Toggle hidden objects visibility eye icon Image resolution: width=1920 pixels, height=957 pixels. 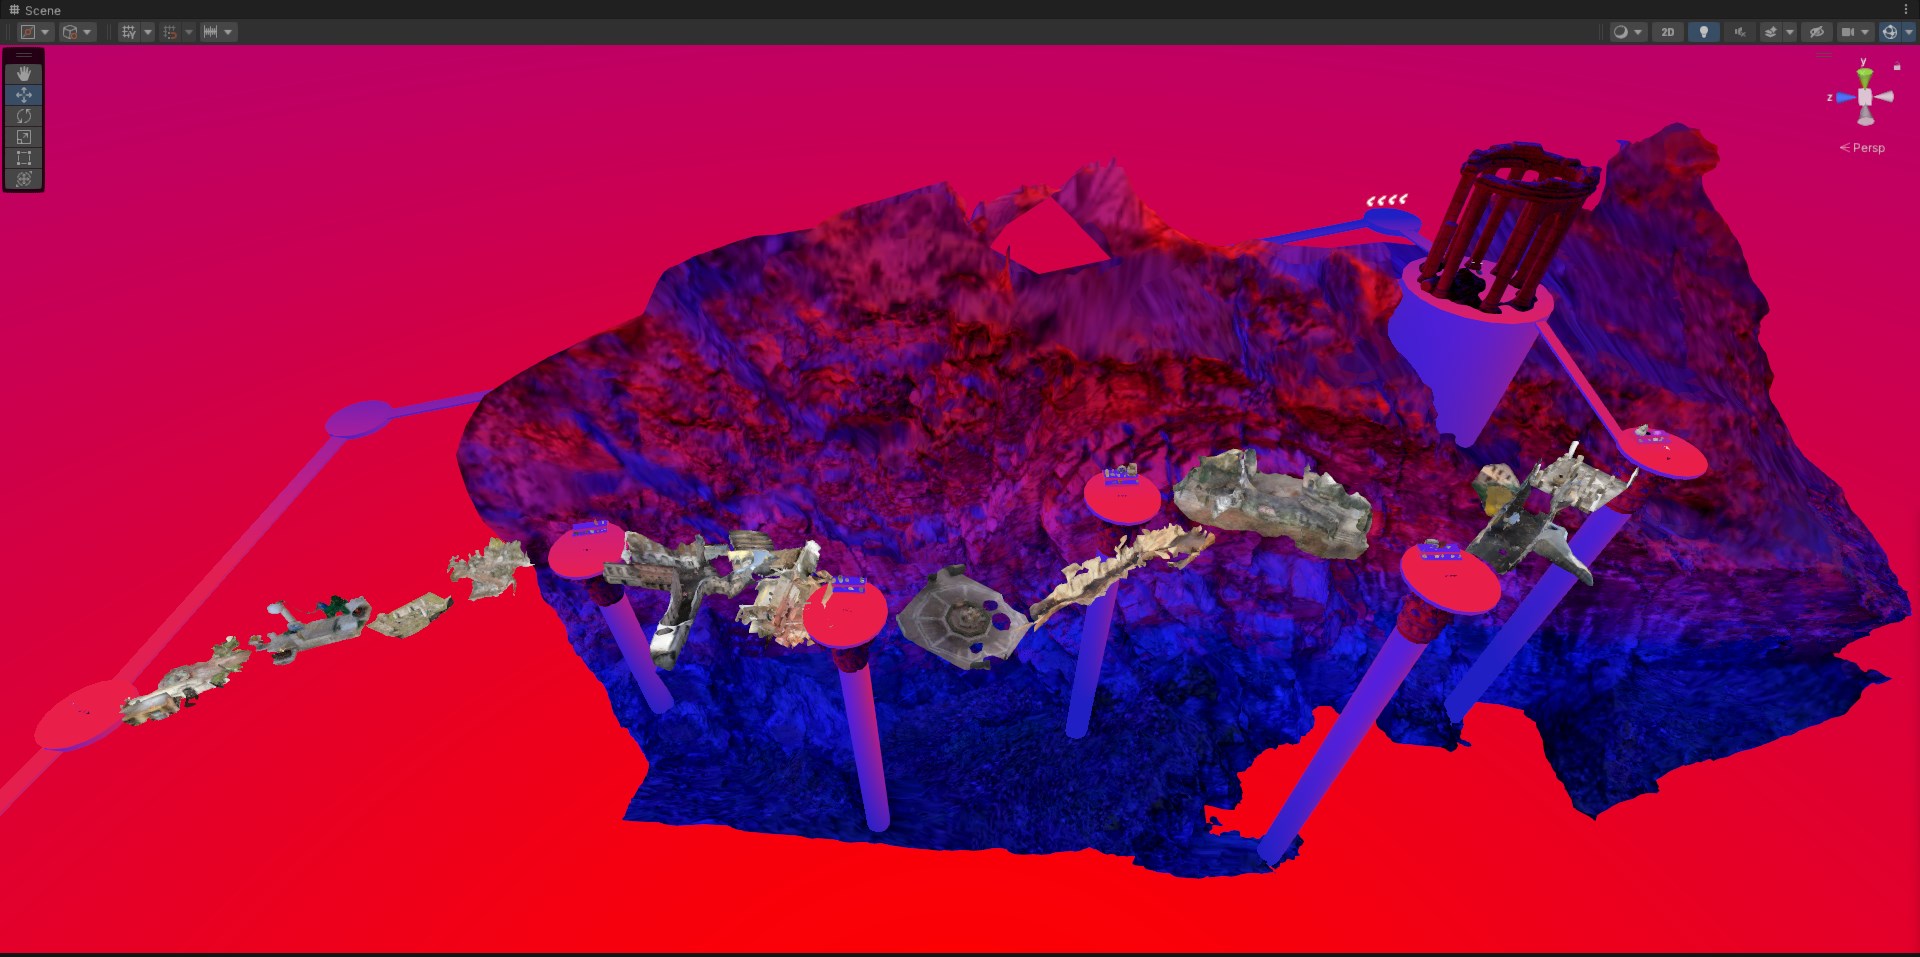pyautogui.click(x=1817, y=32)
